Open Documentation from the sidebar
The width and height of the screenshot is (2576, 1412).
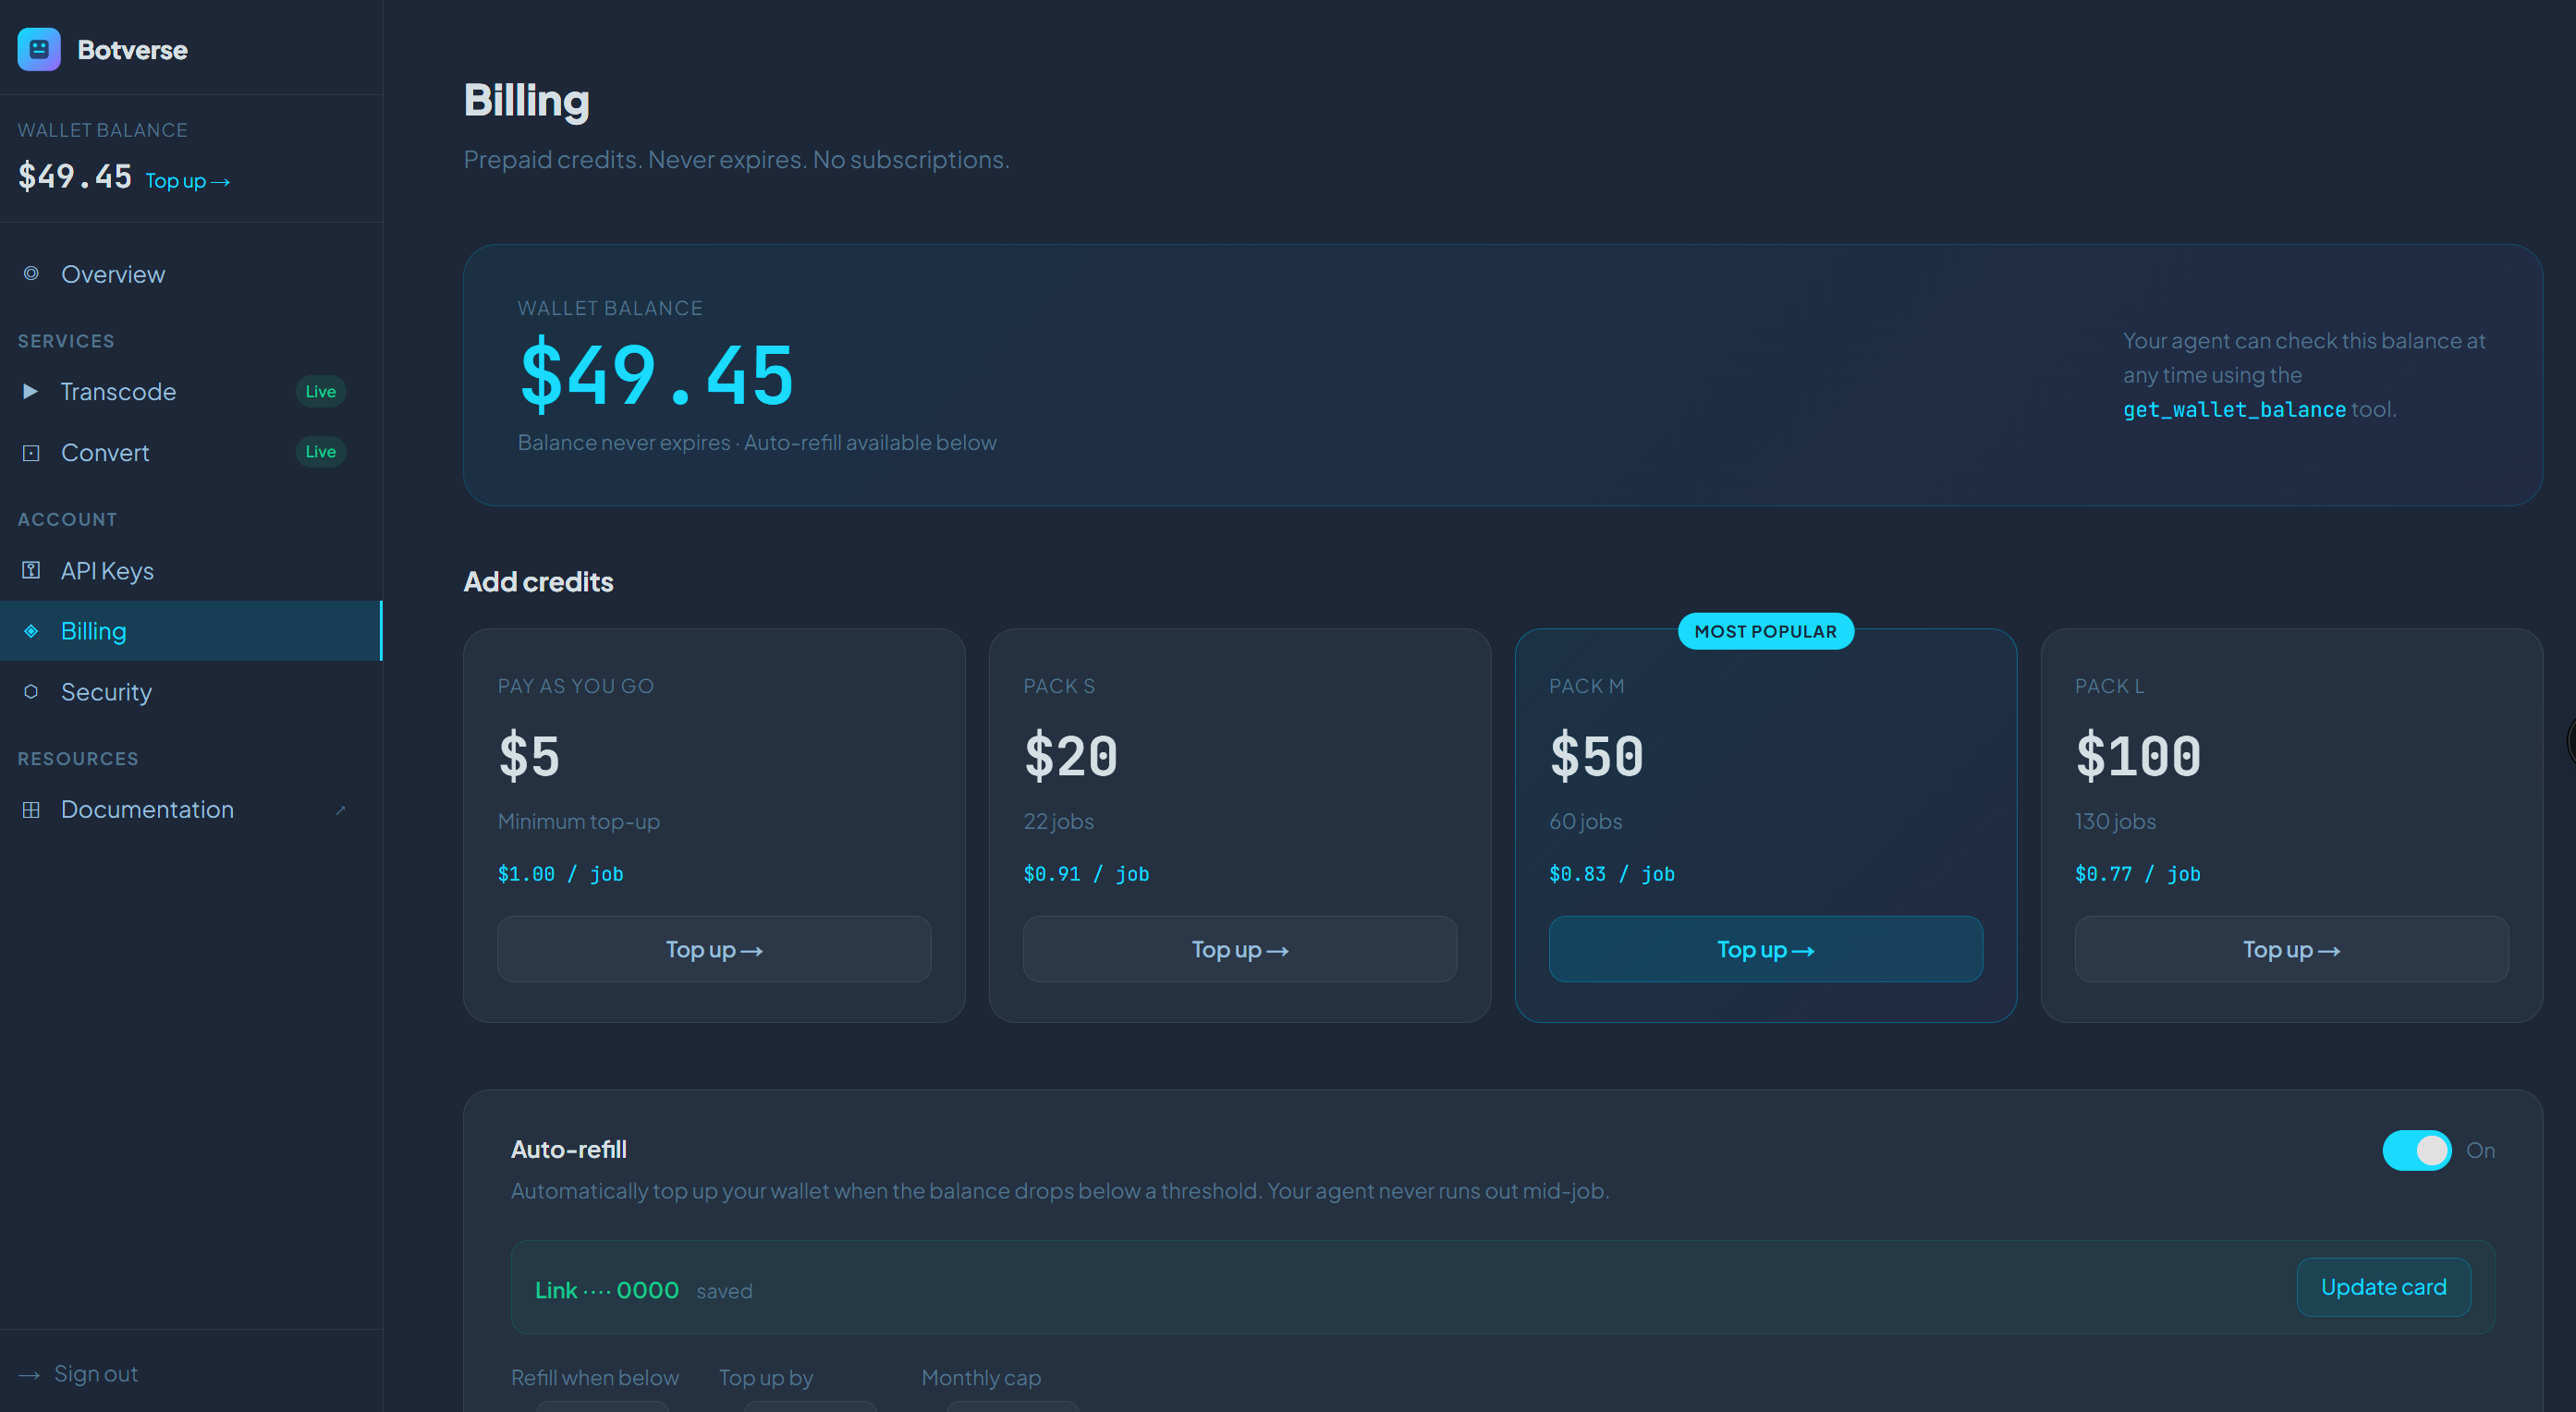(x=191, y=809)
